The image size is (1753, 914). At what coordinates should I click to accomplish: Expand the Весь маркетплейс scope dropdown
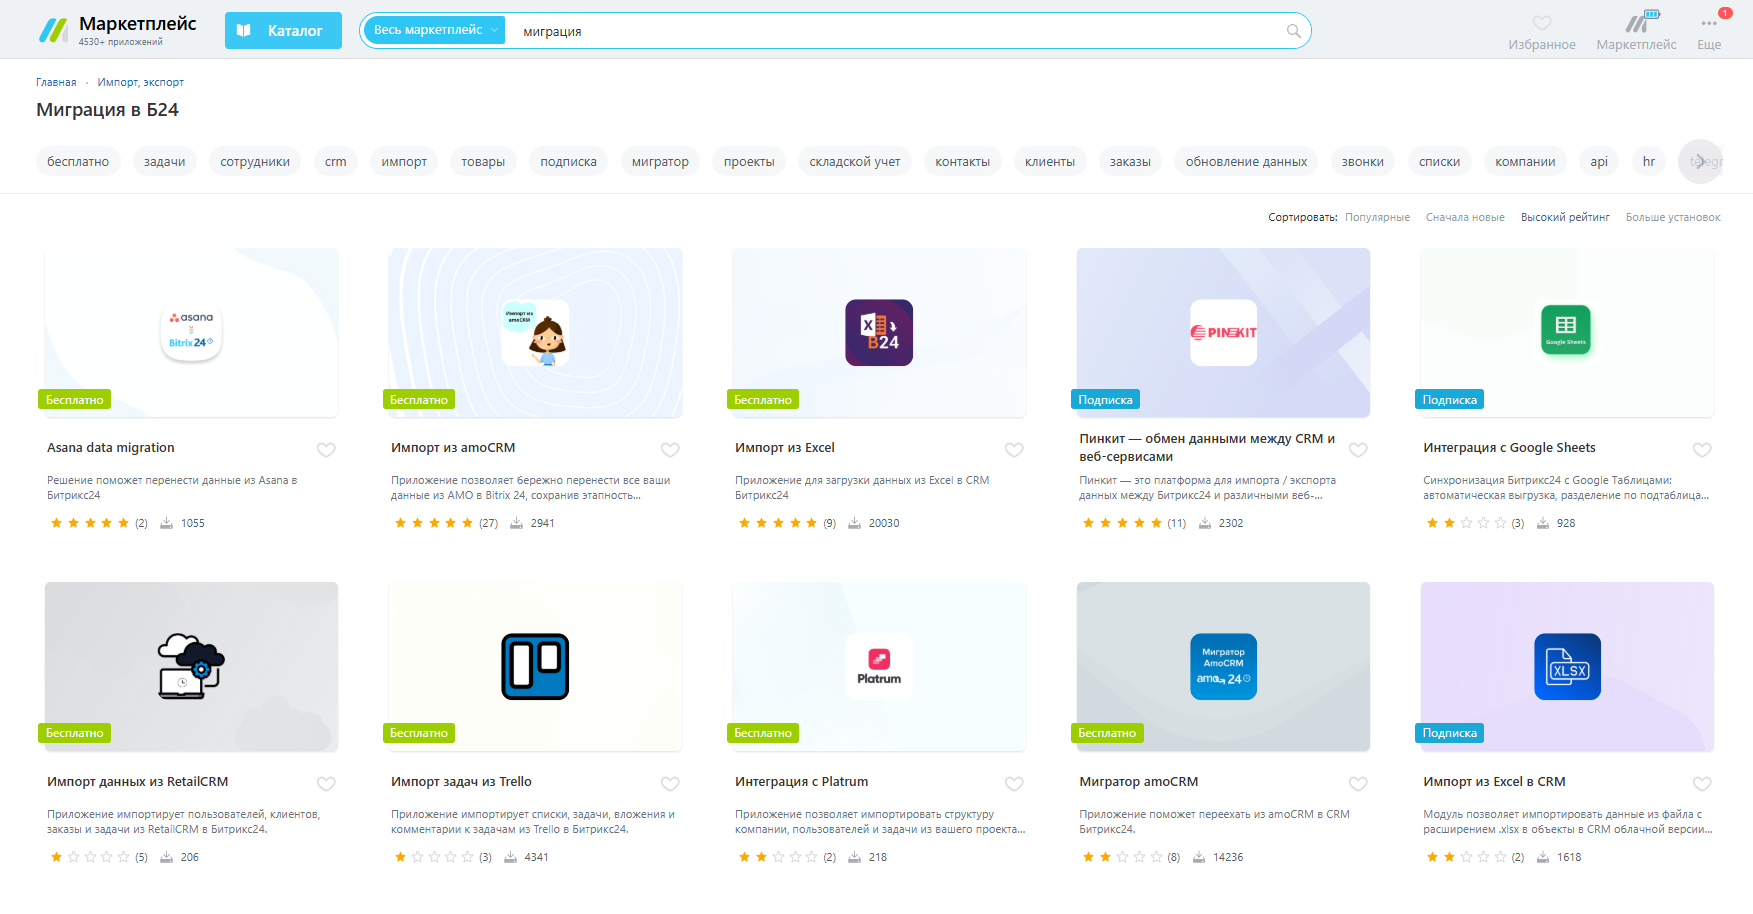(x=435, y=30)
